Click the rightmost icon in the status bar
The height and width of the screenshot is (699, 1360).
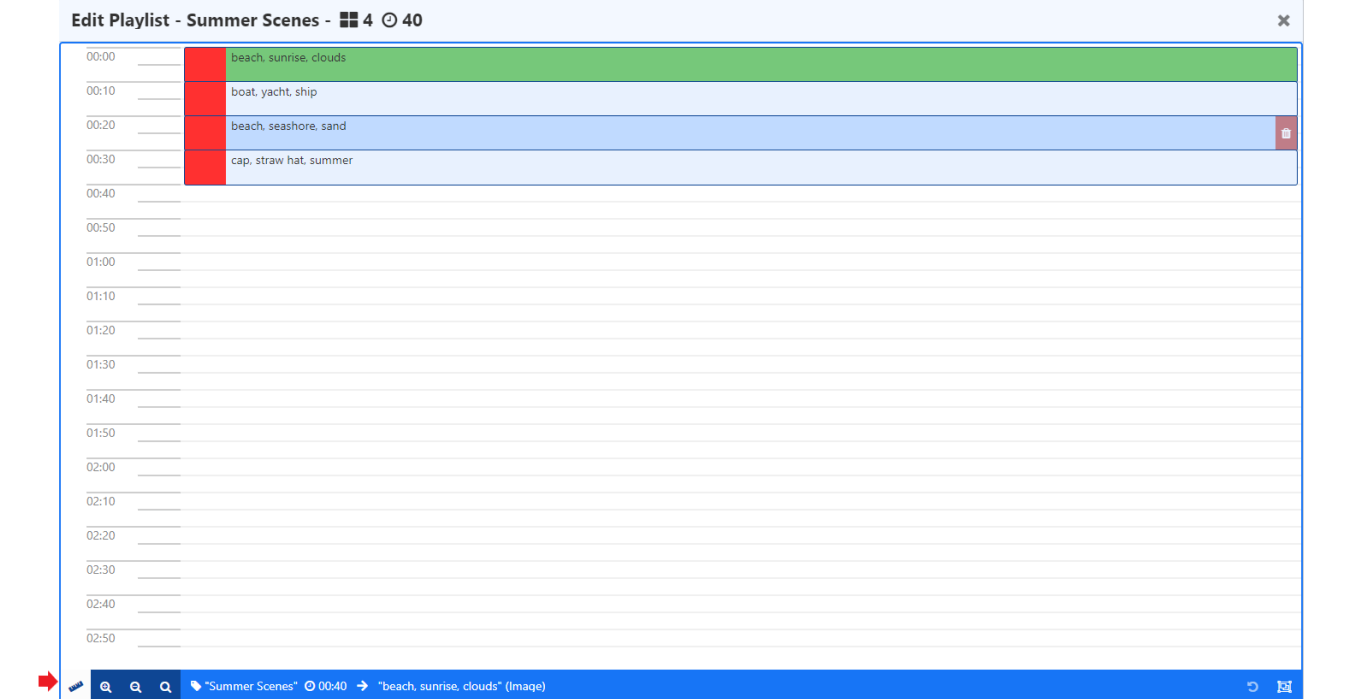tap(1285, 687)
